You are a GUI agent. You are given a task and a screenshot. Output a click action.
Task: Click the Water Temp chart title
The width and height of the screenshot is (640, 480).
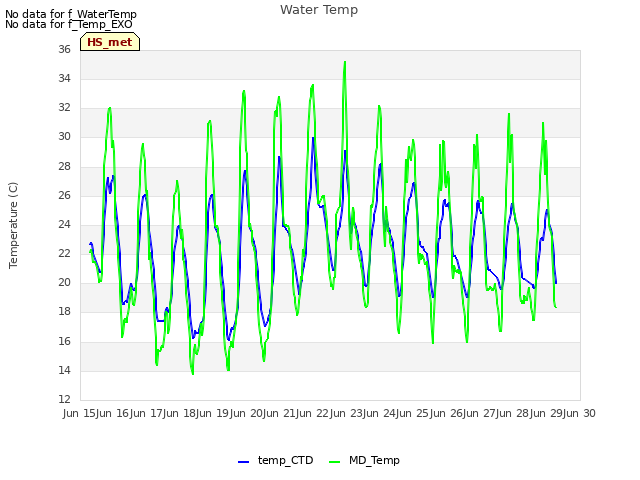click(x=319, y=9)
